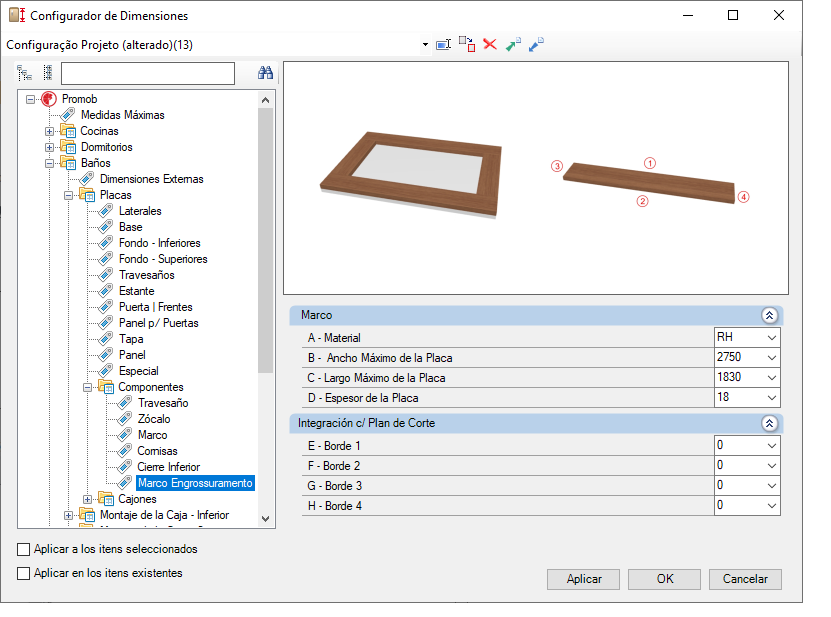Click the tree scrollbar up arrow
The width and height of the screenshot is (831, 617).
[266, 100]
